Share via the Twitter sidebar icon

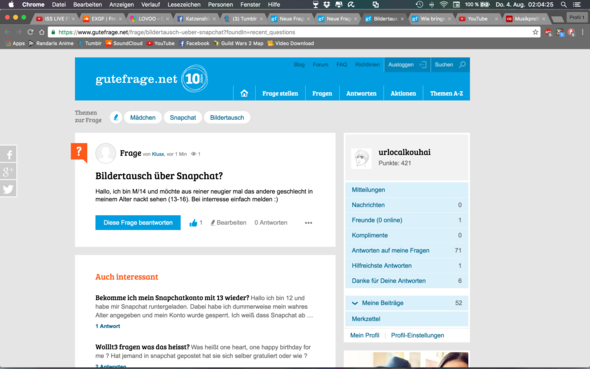[8, 189]
